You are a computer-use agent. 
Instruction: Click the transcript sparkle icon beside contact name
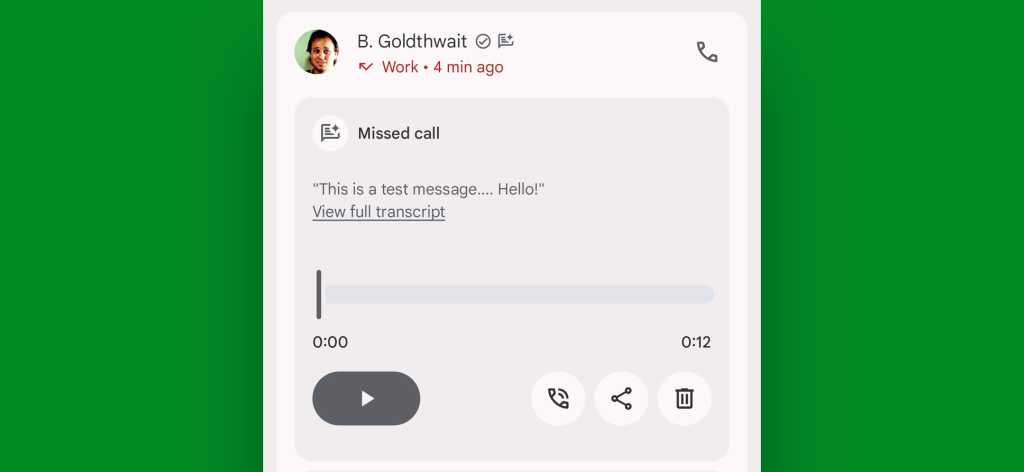coord(505,41)
